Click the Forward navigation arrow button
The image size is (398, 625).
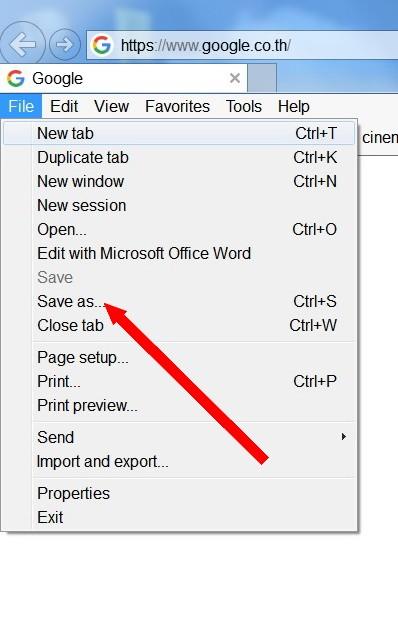64,44
